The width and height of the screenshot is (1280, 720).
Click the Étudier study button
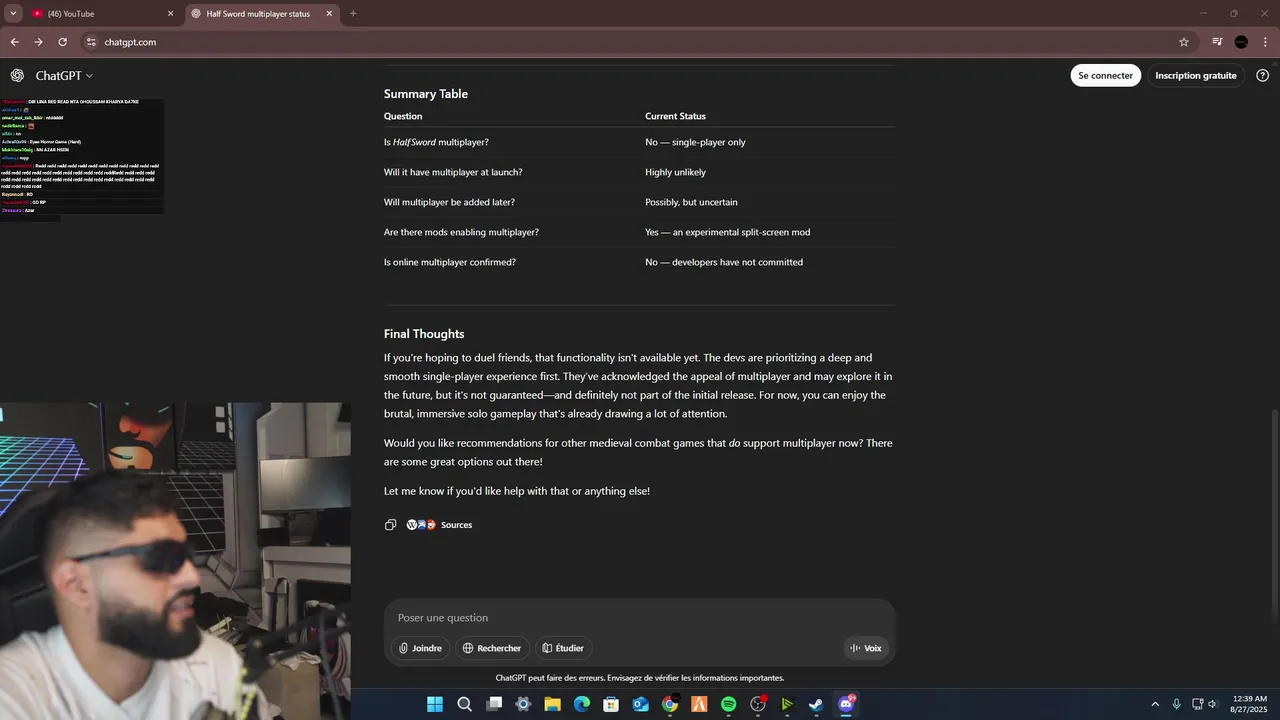click(x=563, y=648)
